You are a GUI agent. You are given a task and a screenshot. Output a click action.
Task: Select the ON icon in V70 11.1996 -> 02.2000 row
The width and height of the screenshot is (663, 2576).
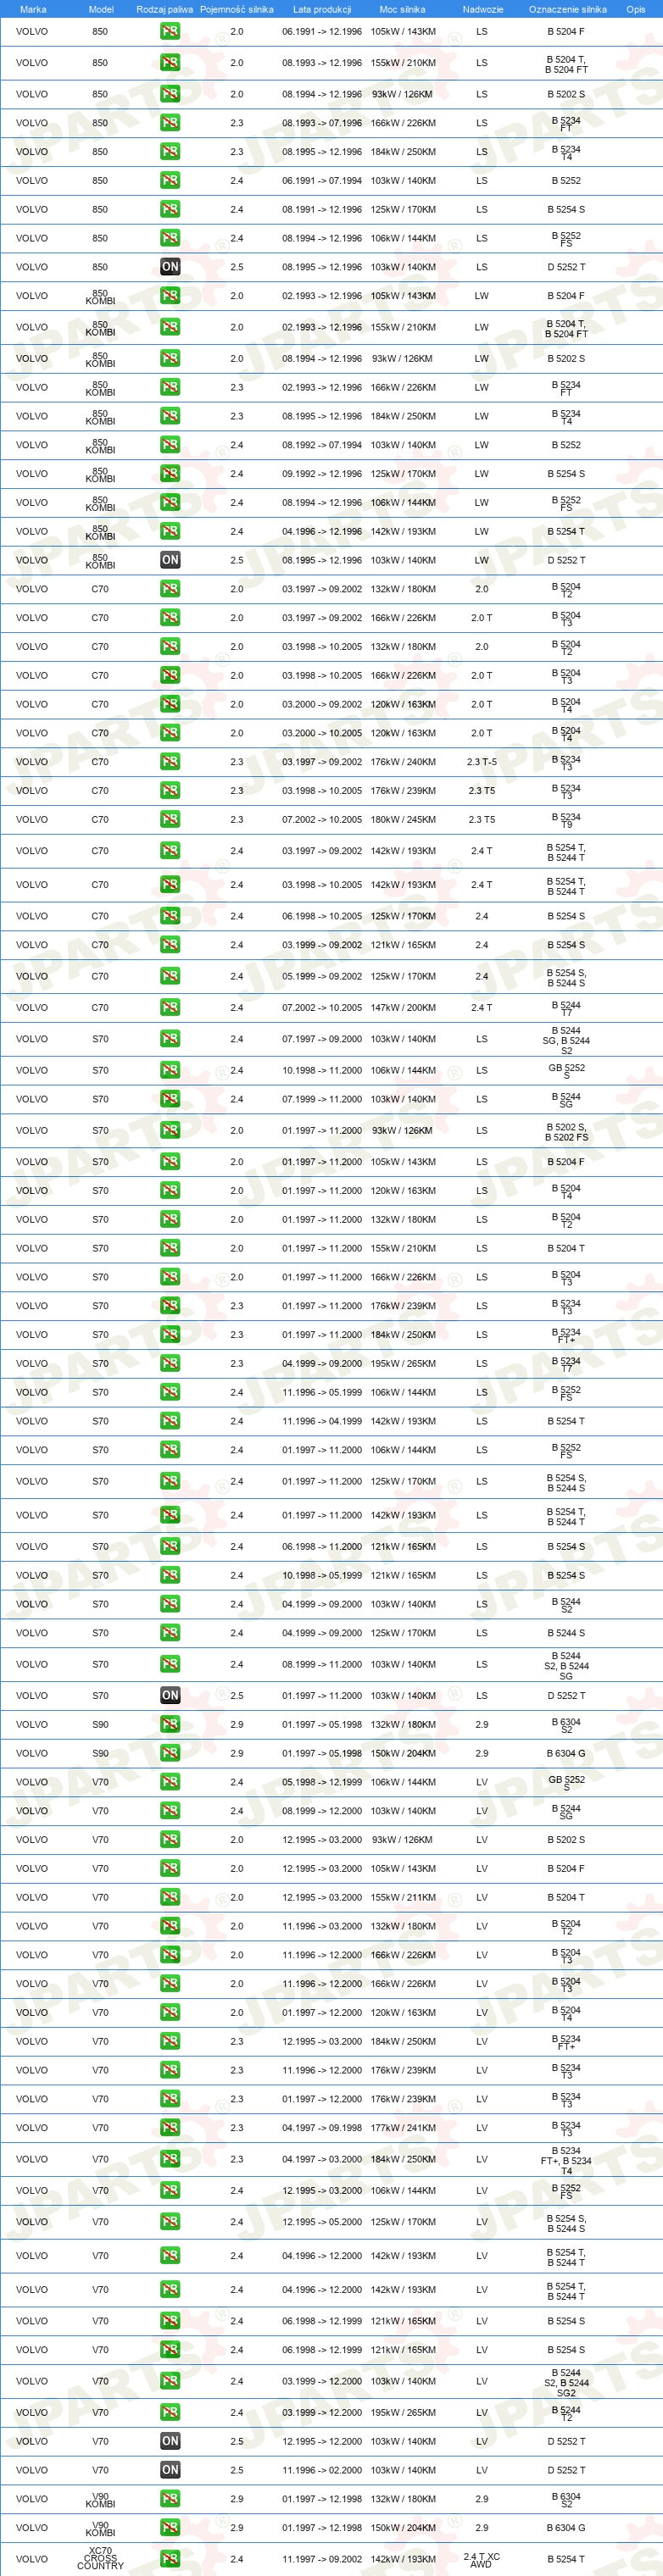(x=170, y=2470)
